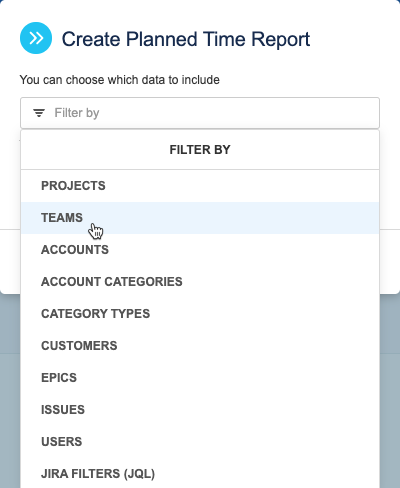Select PROJECTS from the filter list
This screenshot has width=400, height=488.
[x=200, y=186]
